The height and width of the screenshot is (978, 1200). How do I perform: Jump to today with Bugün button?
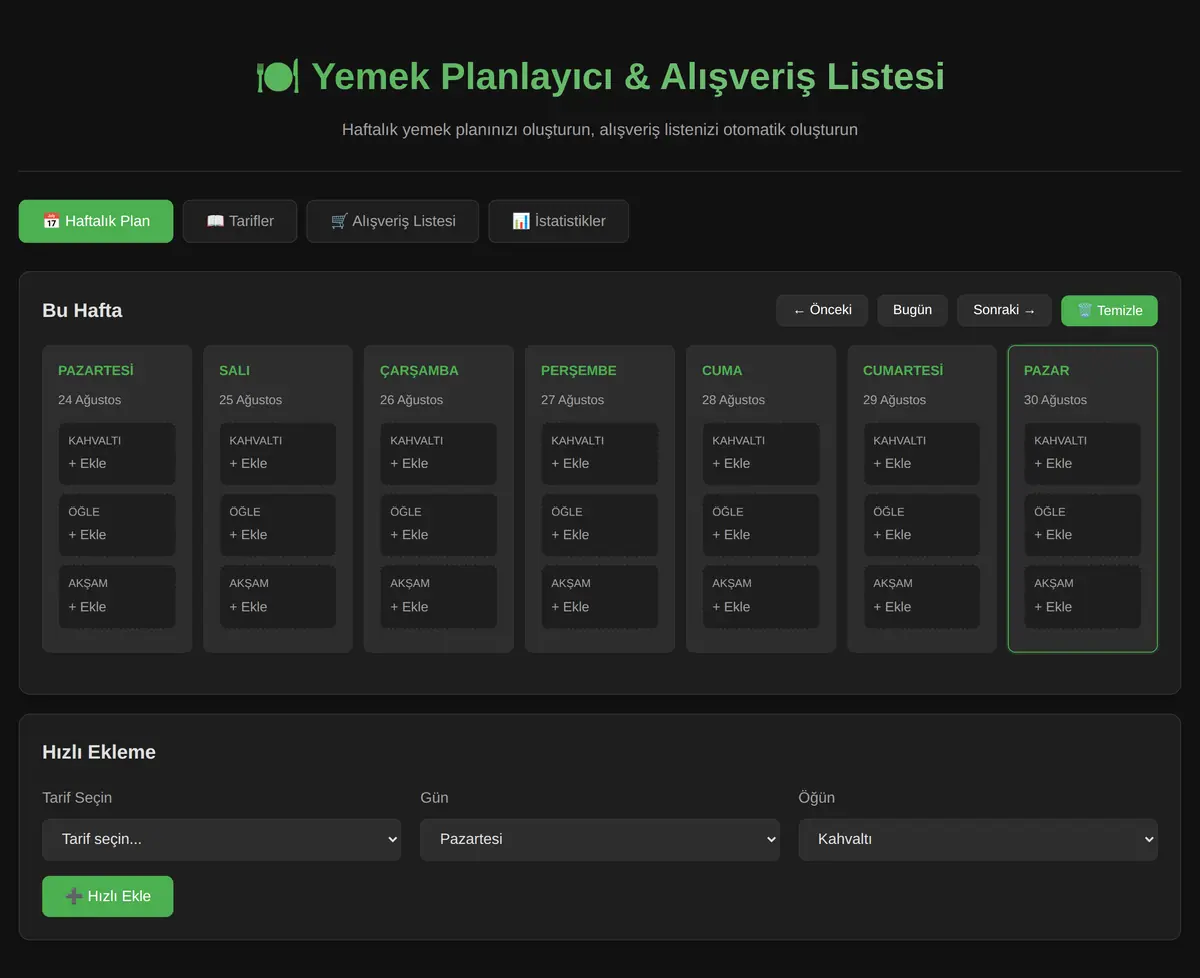coord(912,310)
